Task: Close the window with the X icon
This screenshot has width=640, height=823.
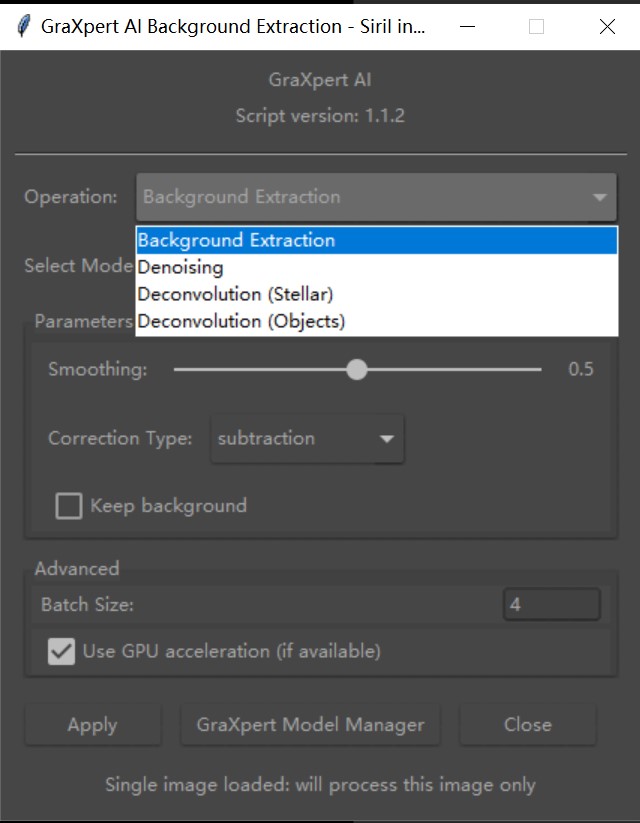Action: 607,26
